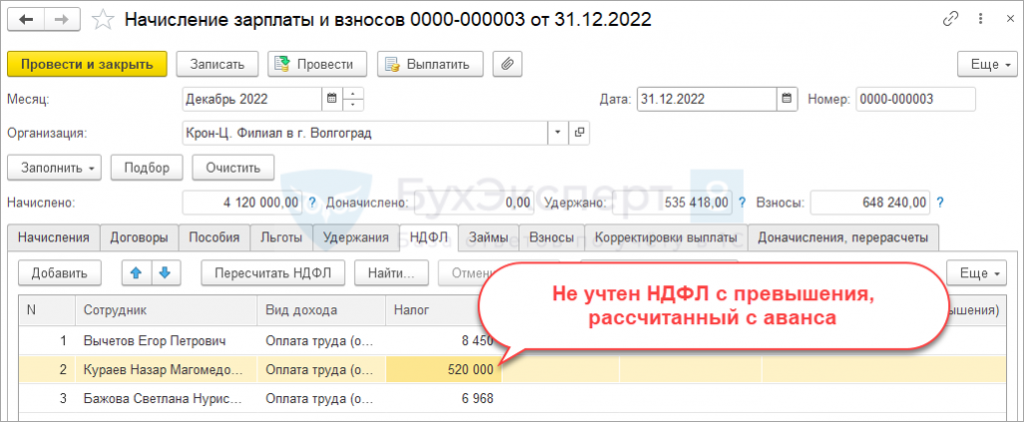This screenshot has height=422, width=1024.
Task: Click the N column header
Action: point(47,311)
